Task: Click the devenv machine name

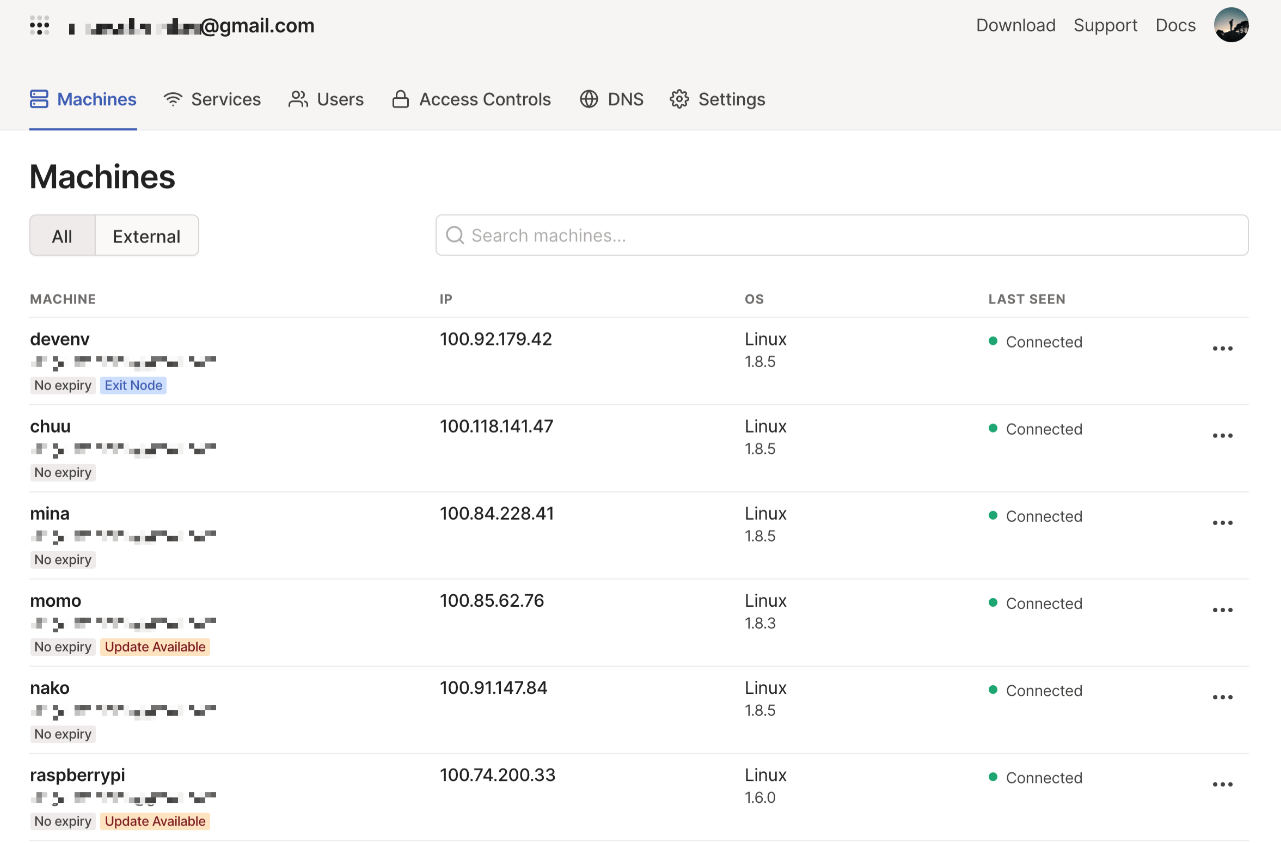Action: coord(60,339)
